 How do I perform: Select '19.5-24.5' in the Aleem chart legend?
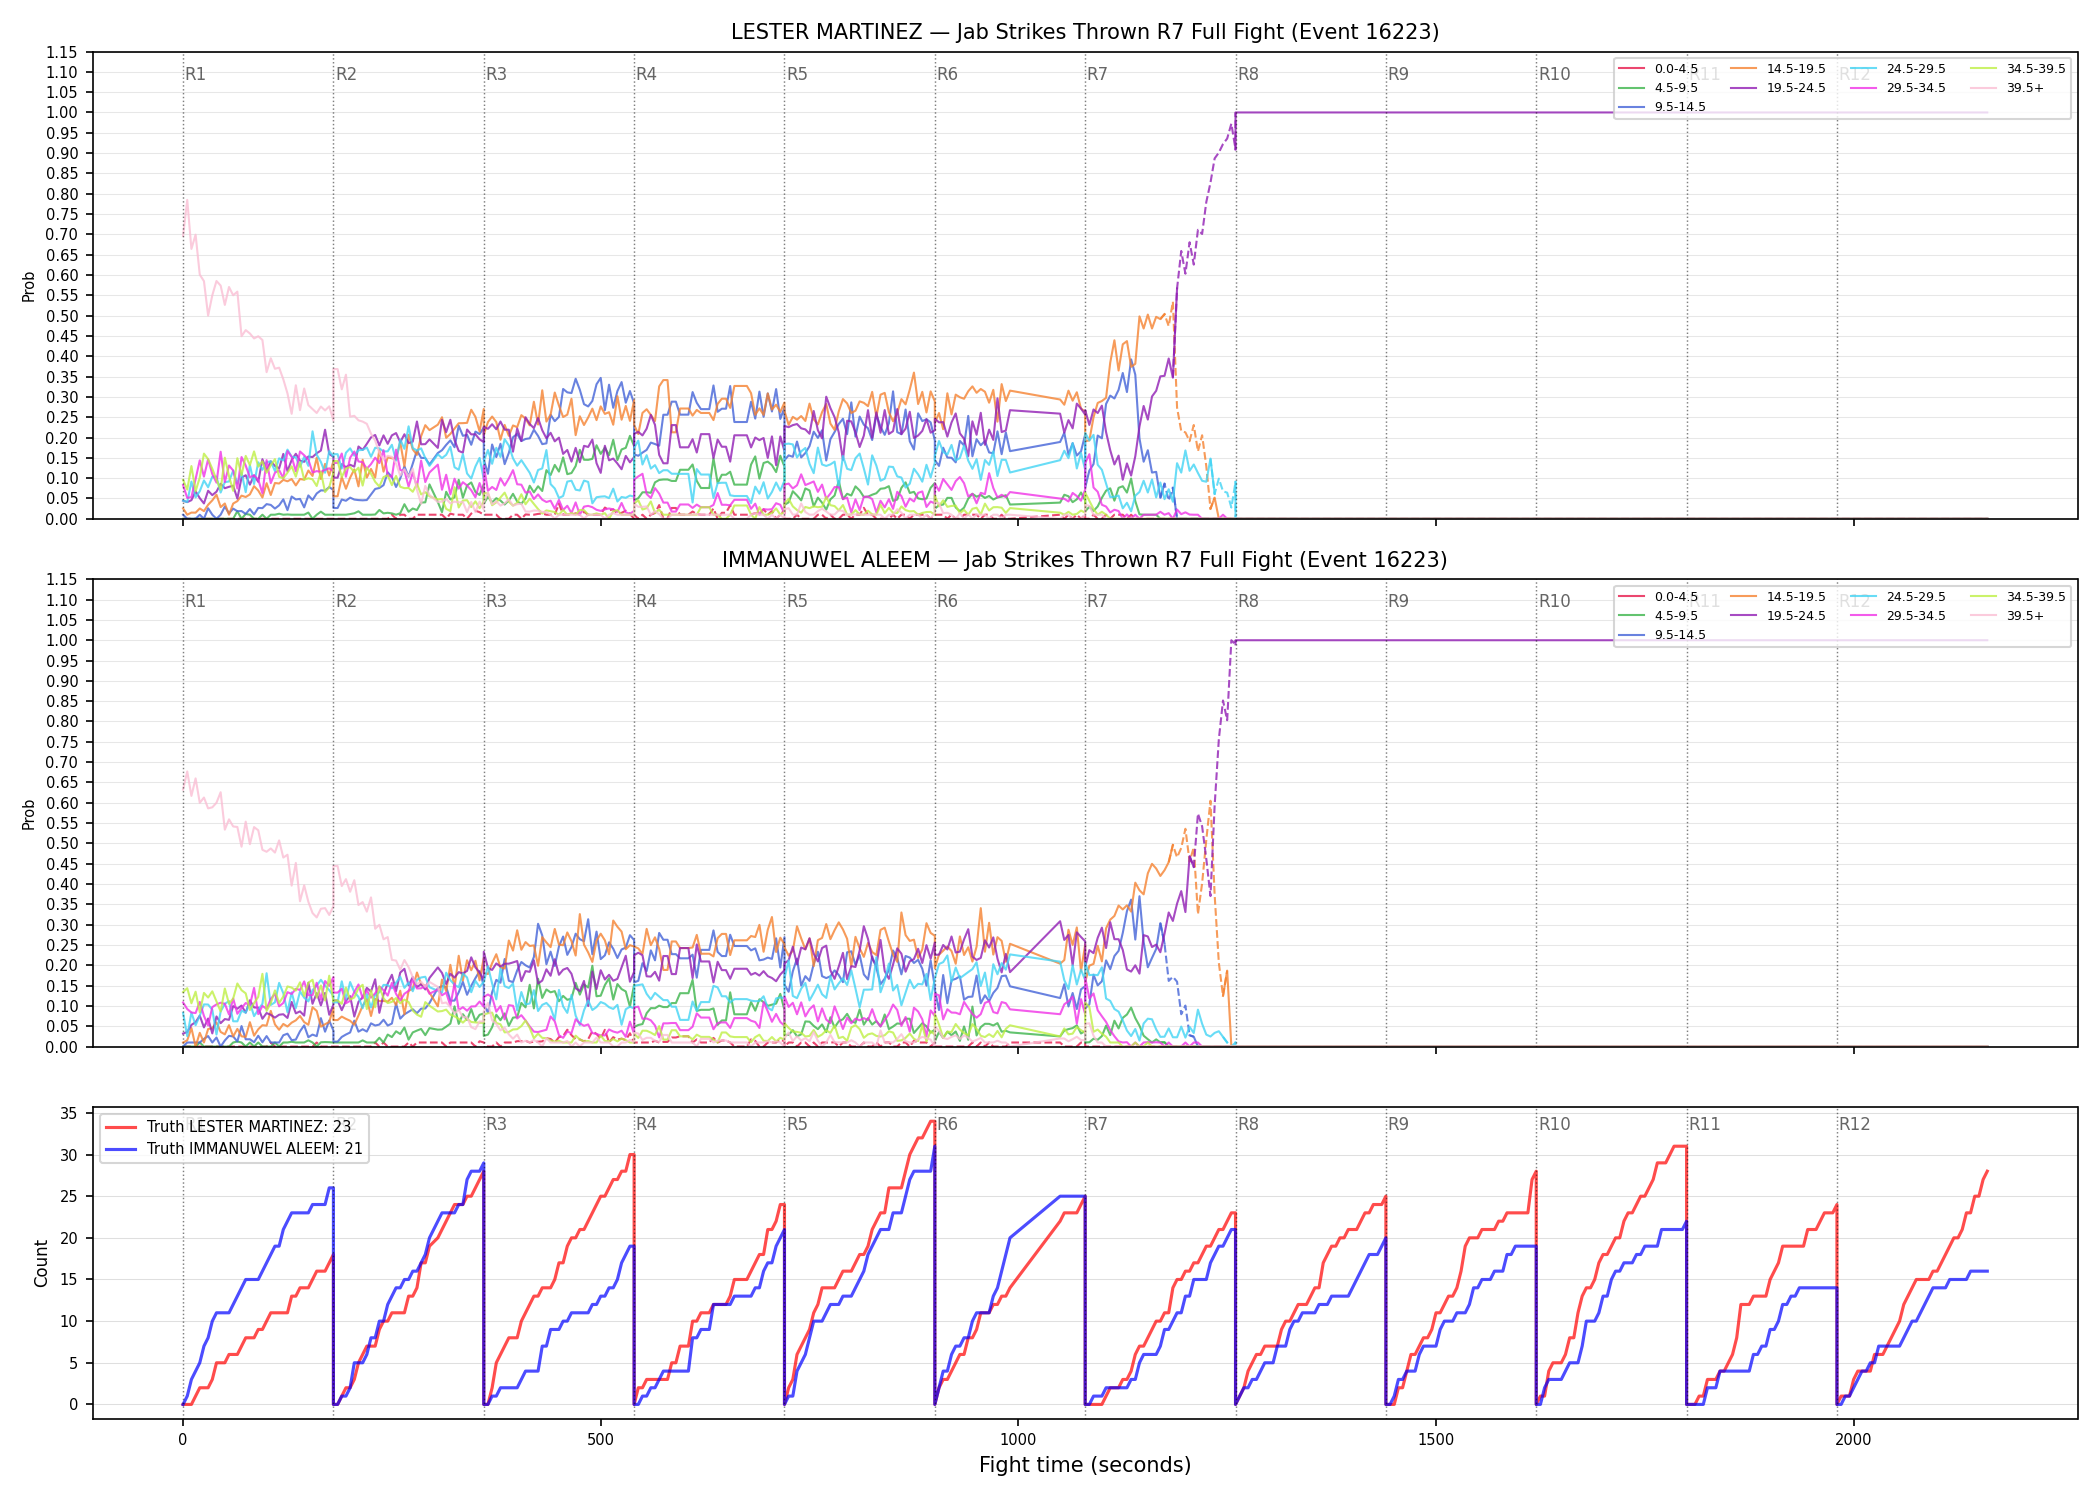tap(1796, 616)
